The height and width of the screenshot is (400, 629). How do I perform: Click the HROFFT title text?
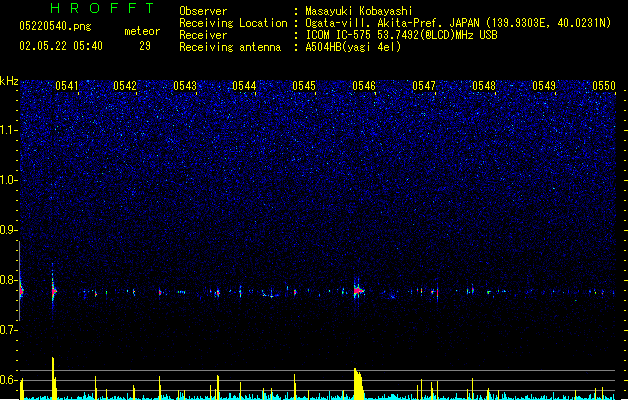(102, 8)
